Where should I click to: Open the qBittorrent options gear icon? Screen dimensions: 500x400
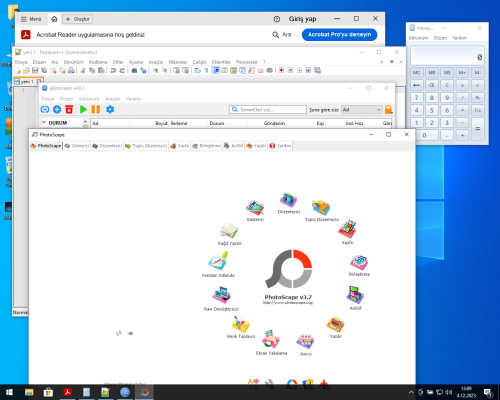point(110,109)
